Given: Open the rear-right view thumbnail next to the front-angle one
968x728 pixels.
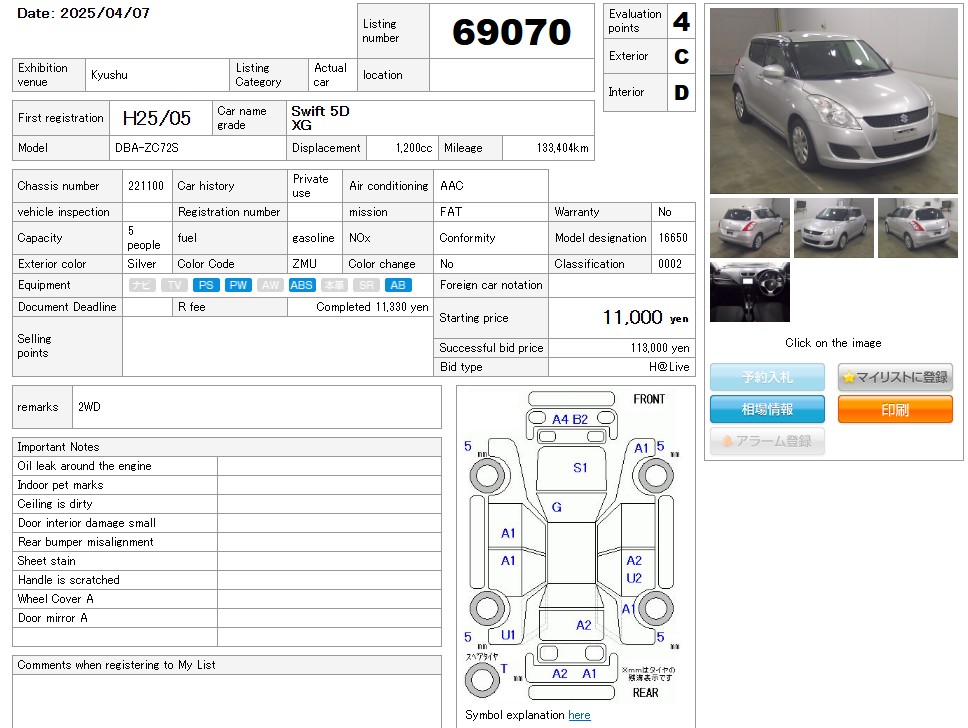Looking at the screenshot, I should coord(917,228).
